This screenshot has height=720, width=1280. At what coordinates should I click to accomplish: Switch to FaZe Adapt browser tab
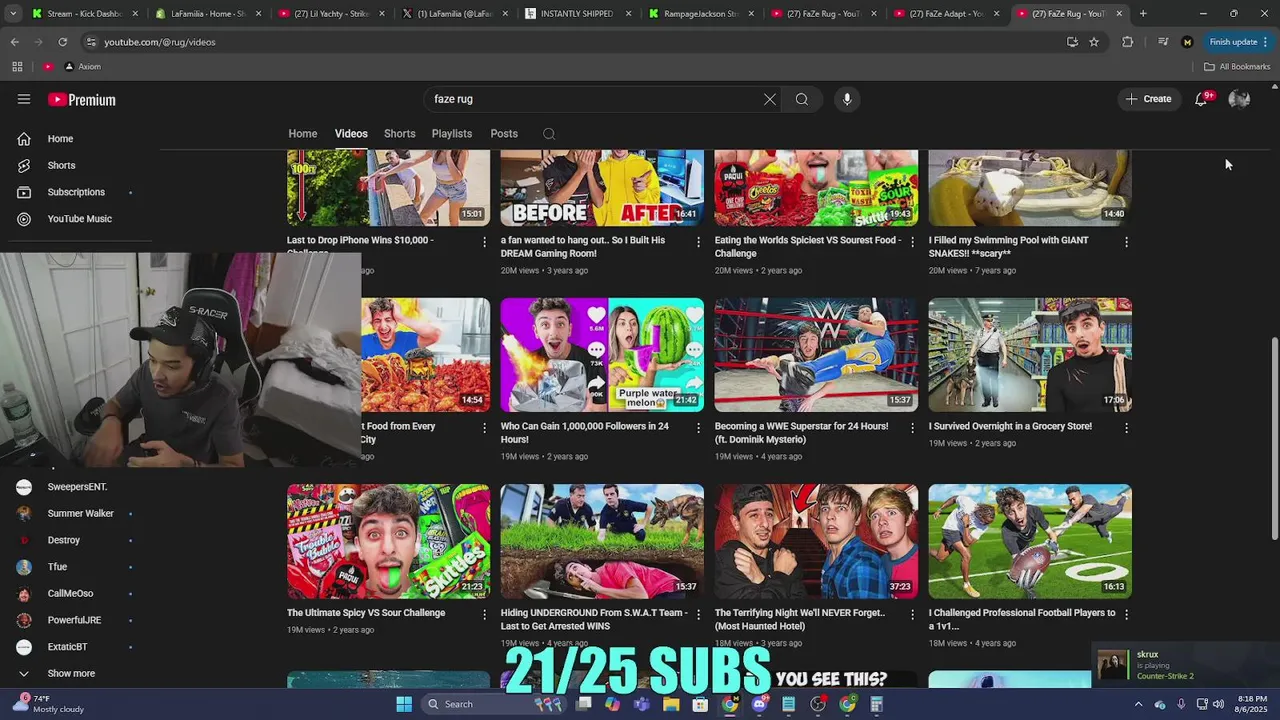[x=946, y=14]
